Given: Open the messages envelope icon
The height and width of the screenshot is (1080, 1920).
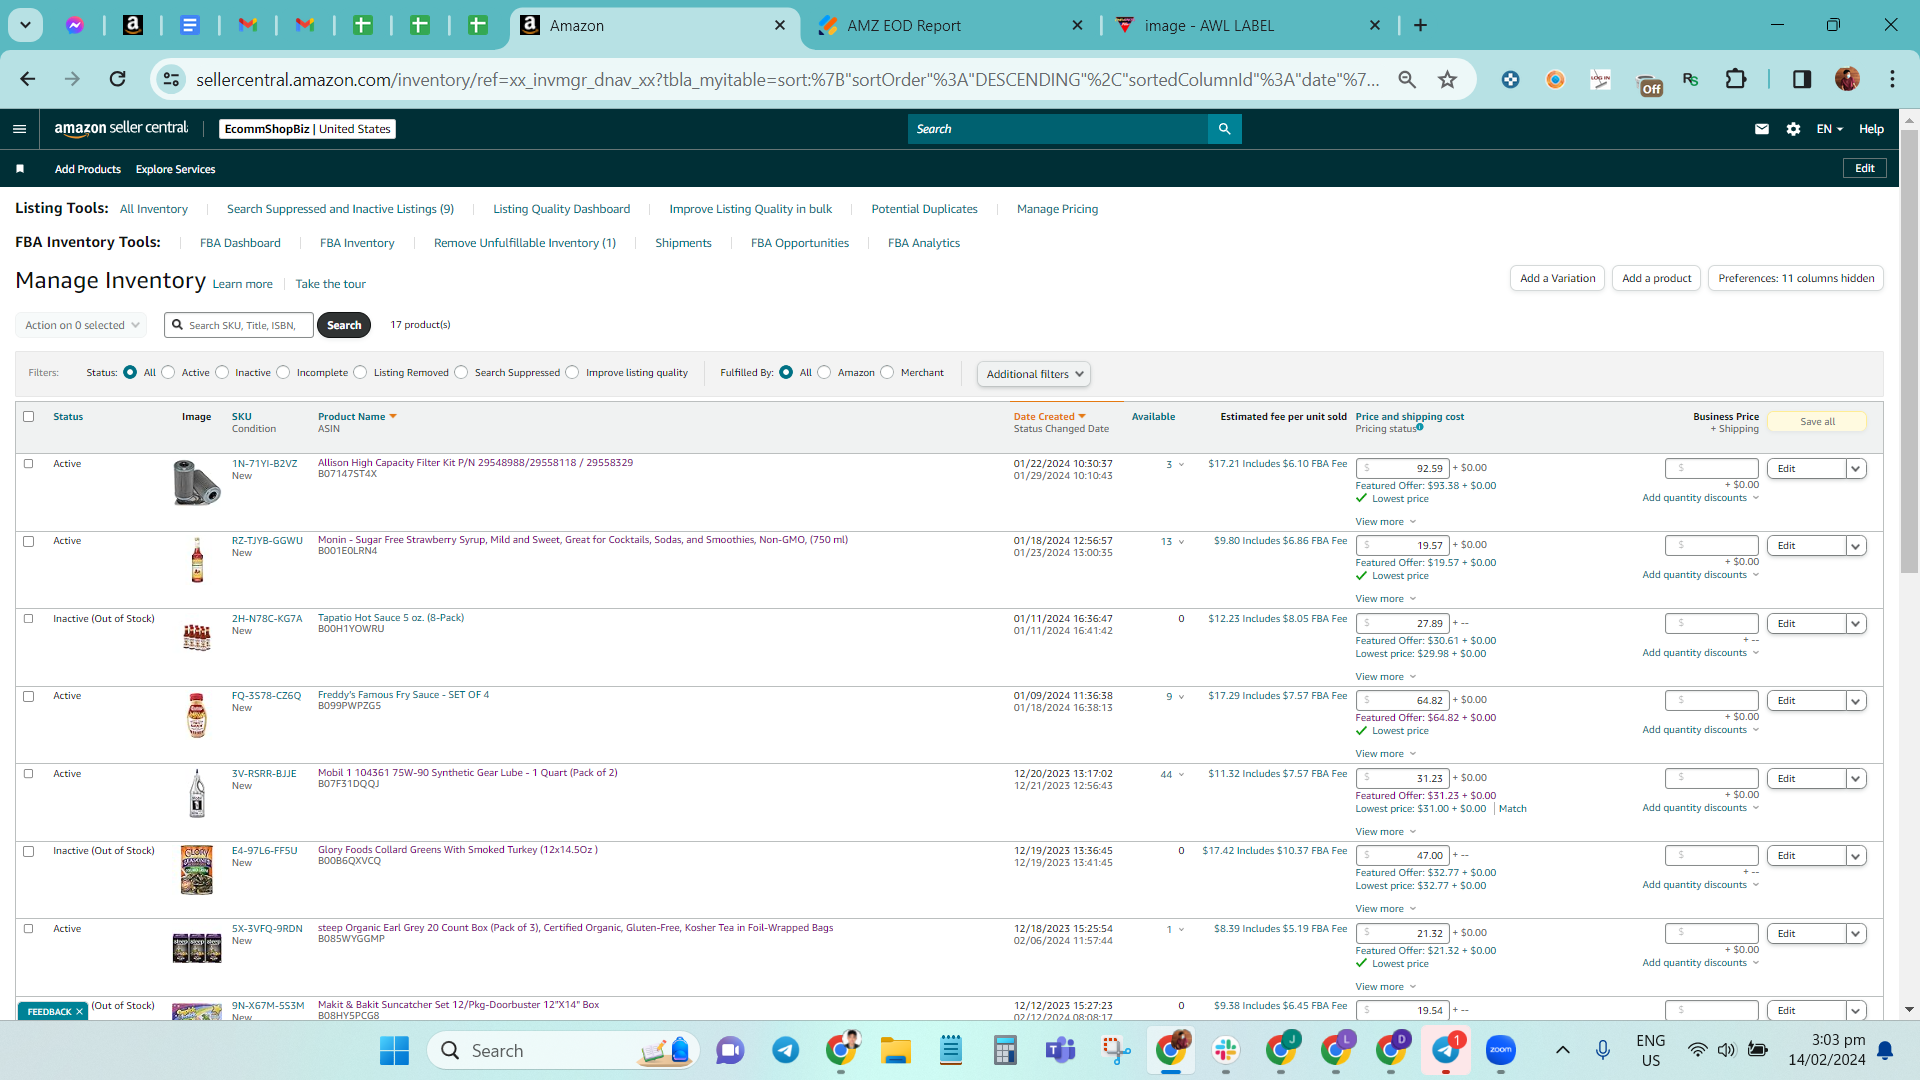Looking at the screenshot, I should (x=1761, y=129).
